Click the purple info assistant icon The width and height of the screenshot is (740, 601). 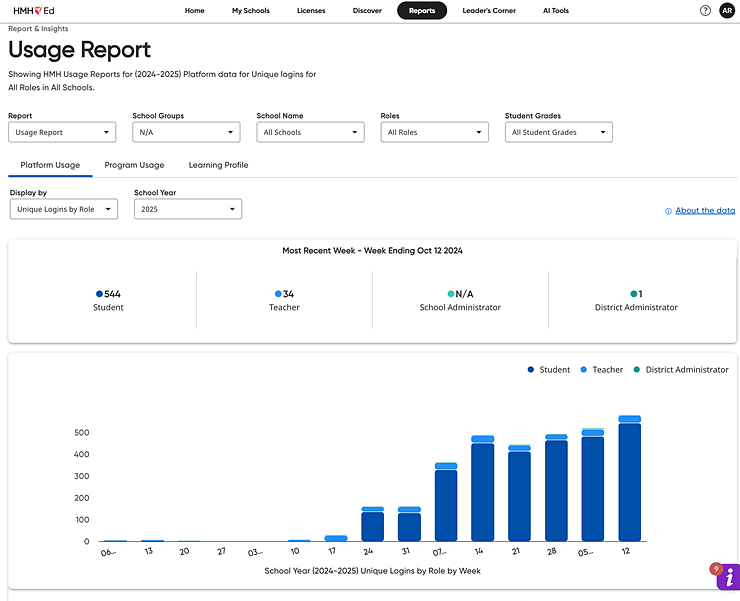pos(728,577)
